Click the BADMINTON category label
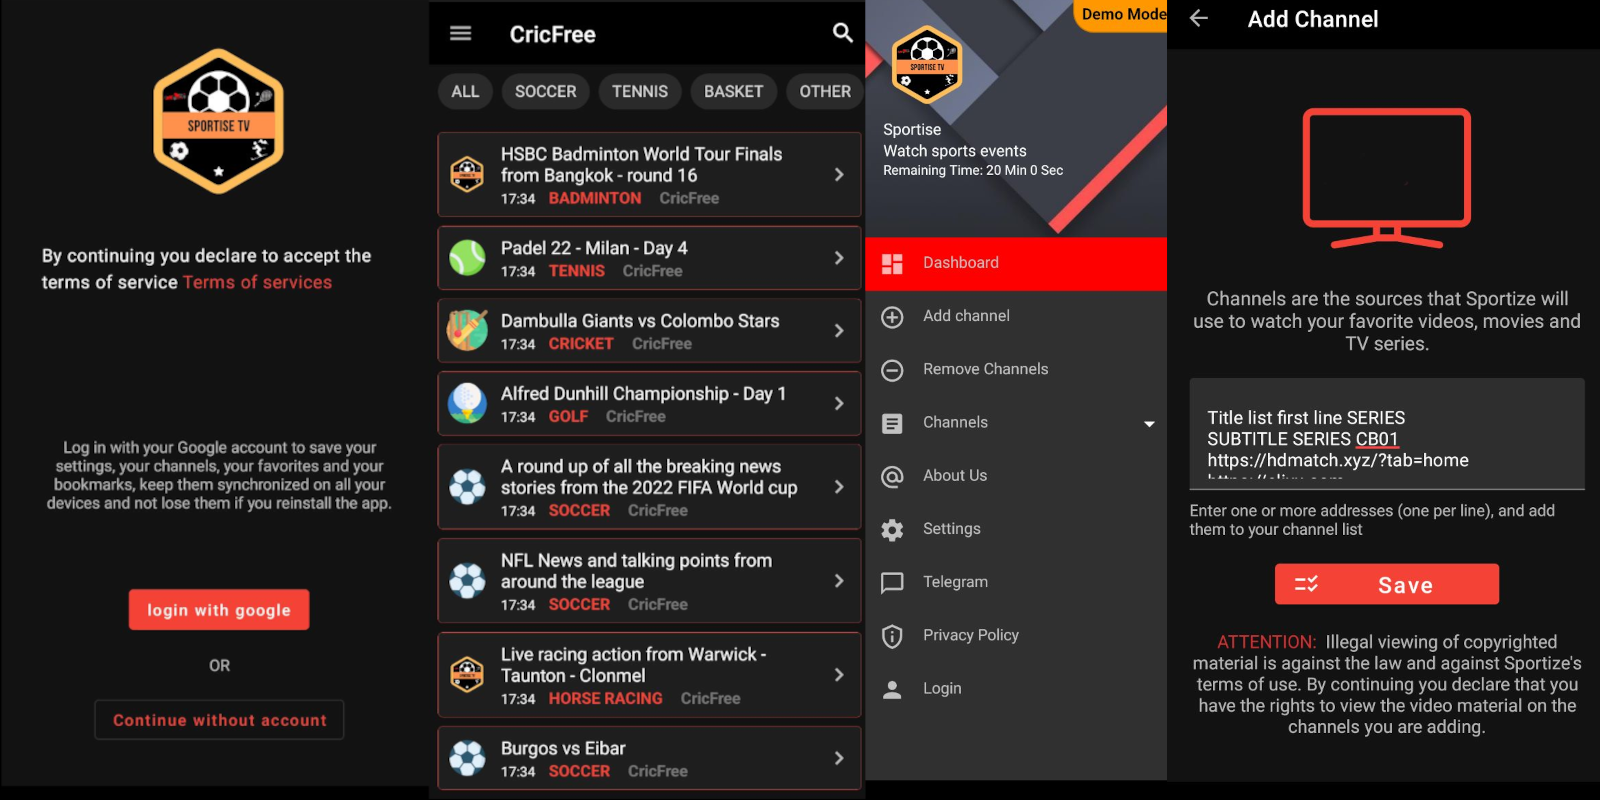This screenshot has height=800, width=1600. (x=595, y=199)
